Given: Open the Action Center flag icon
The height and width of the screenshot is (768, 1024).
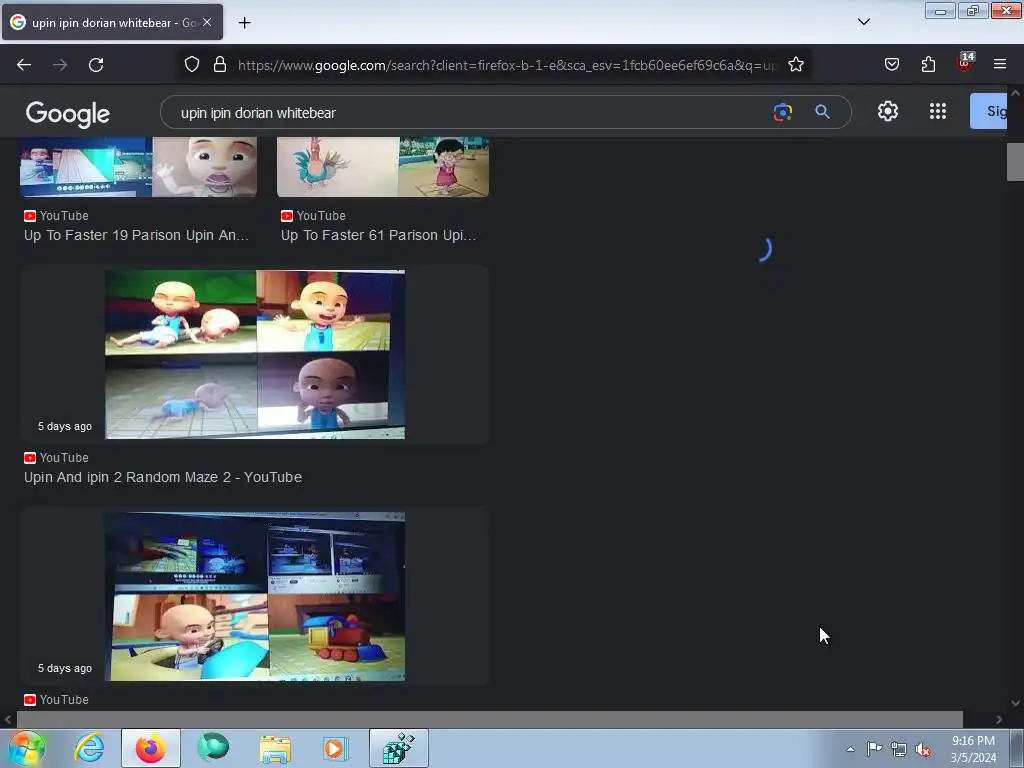Looking at the screenshot, I should pyautogui.click(x=874, y=749).
